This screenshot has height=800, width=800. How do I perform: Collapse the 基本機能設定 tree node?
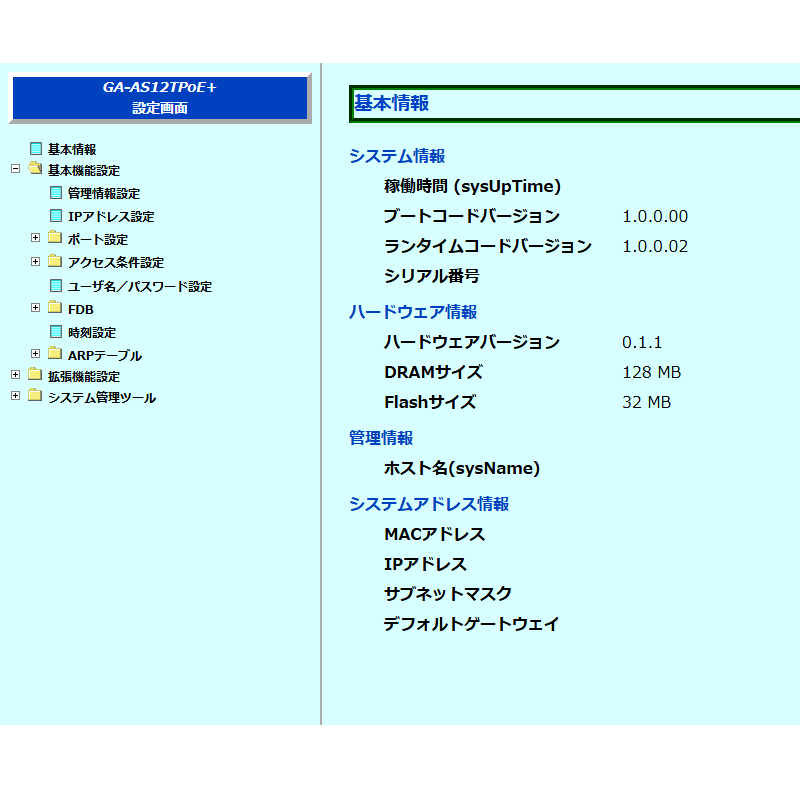click(x=15, y=169)
